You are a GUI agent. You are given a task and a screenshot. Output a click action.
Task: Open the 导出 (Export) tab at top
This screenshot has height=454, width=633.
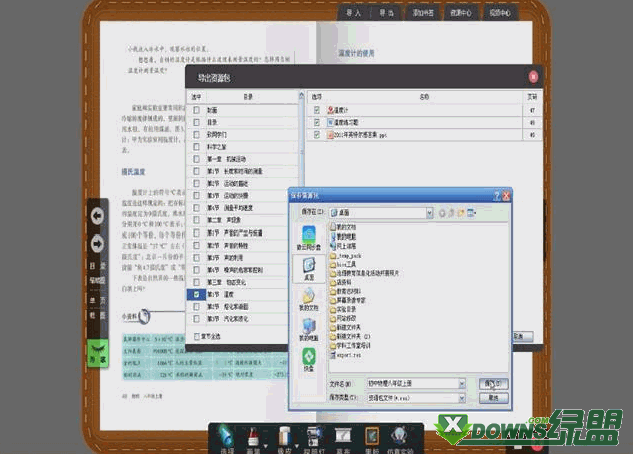tap(386, 13)
